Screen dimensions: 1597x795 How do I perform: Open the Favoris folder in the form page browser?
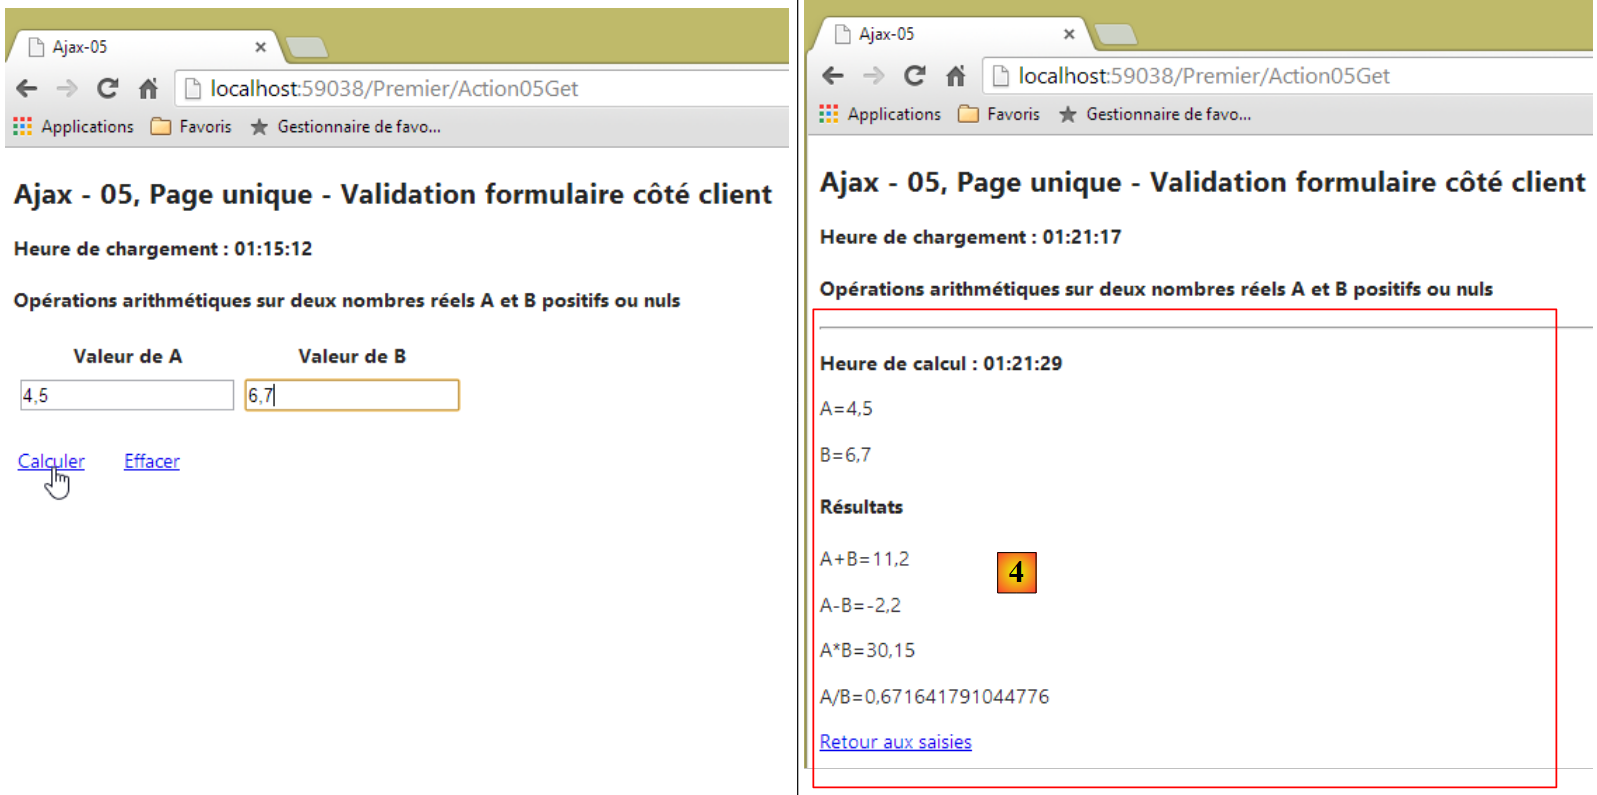tap(191, 127)
